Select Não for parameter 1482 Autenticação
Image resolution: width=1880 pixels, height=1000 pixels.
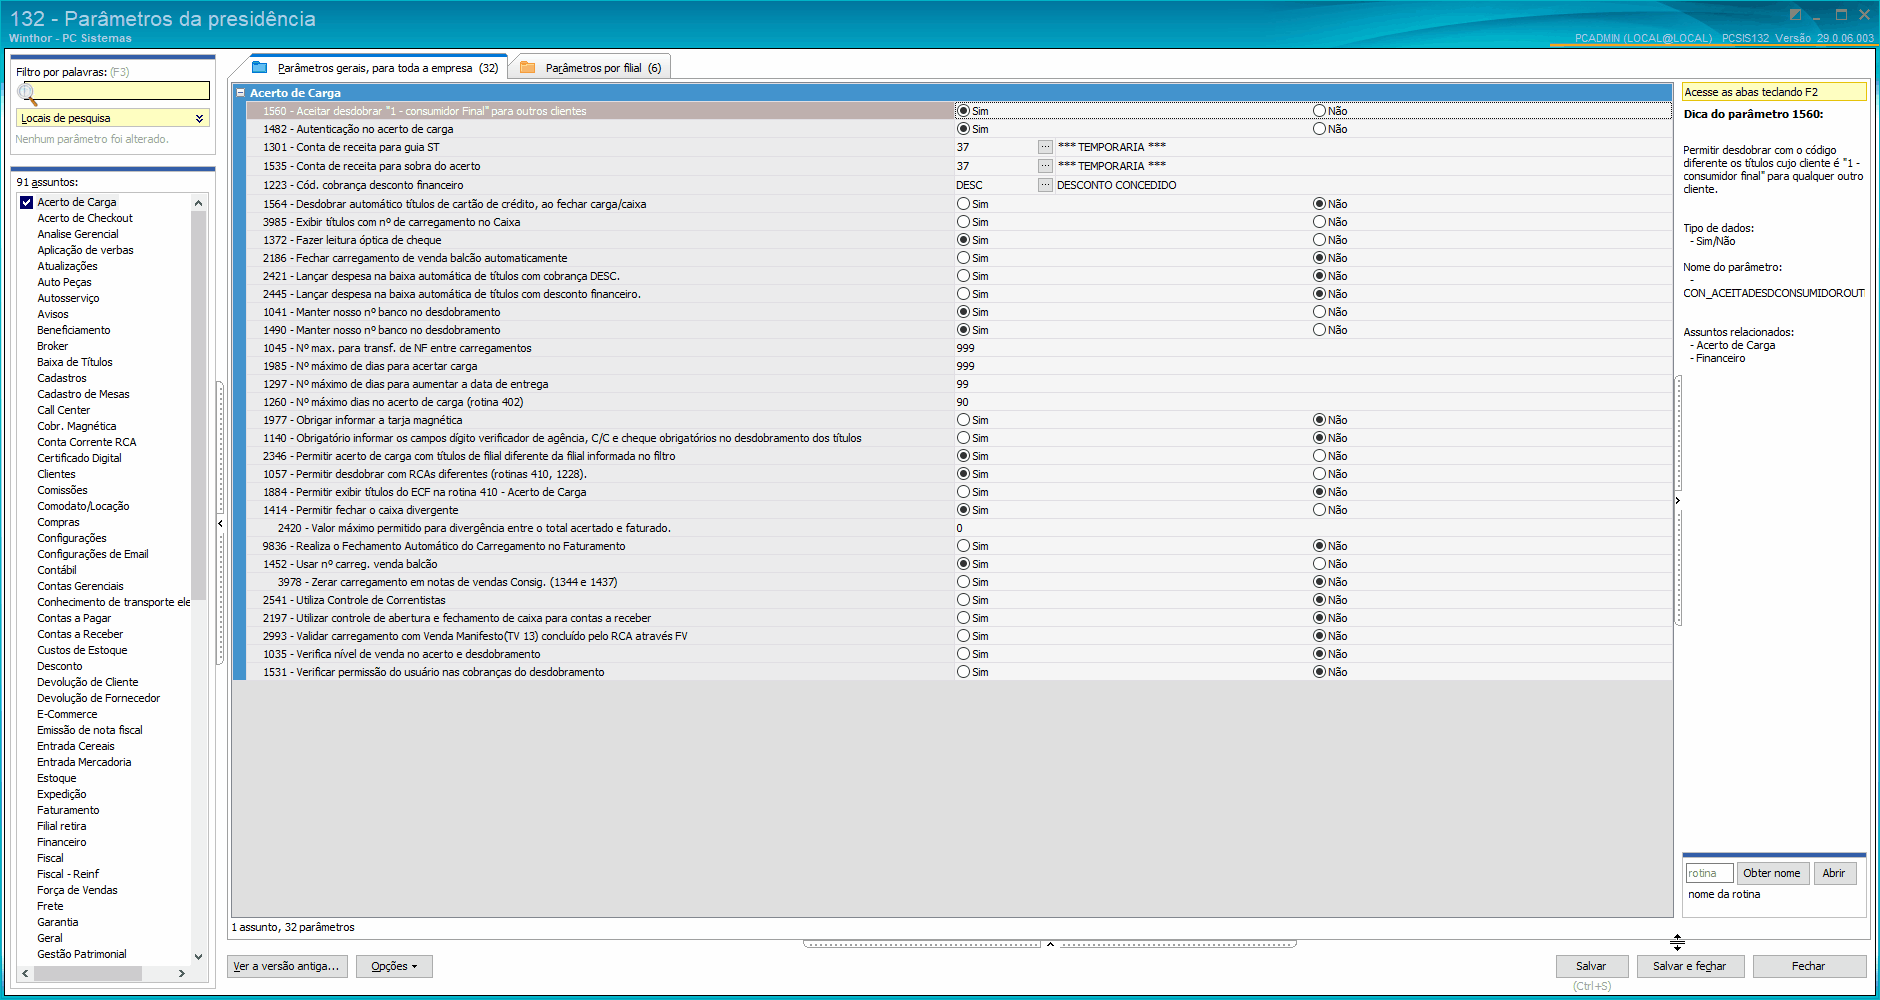[x=1319, y=129]
